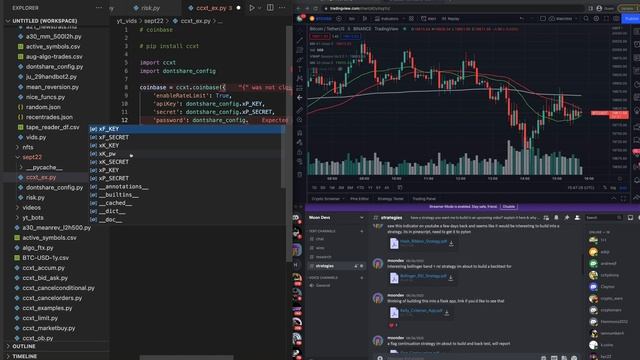The image size is (640, 360).
Task: Click the editor horizontal scrollbar
Action: pyautogui.click(x=187, y=358)
